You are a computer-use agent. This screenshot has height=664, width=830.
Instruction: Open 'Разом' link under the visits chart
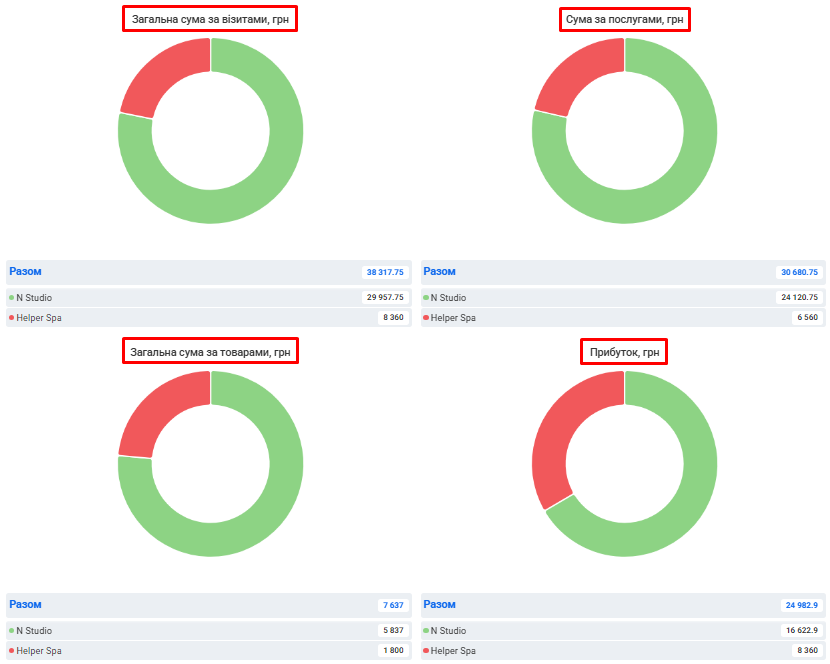[25, 271]
